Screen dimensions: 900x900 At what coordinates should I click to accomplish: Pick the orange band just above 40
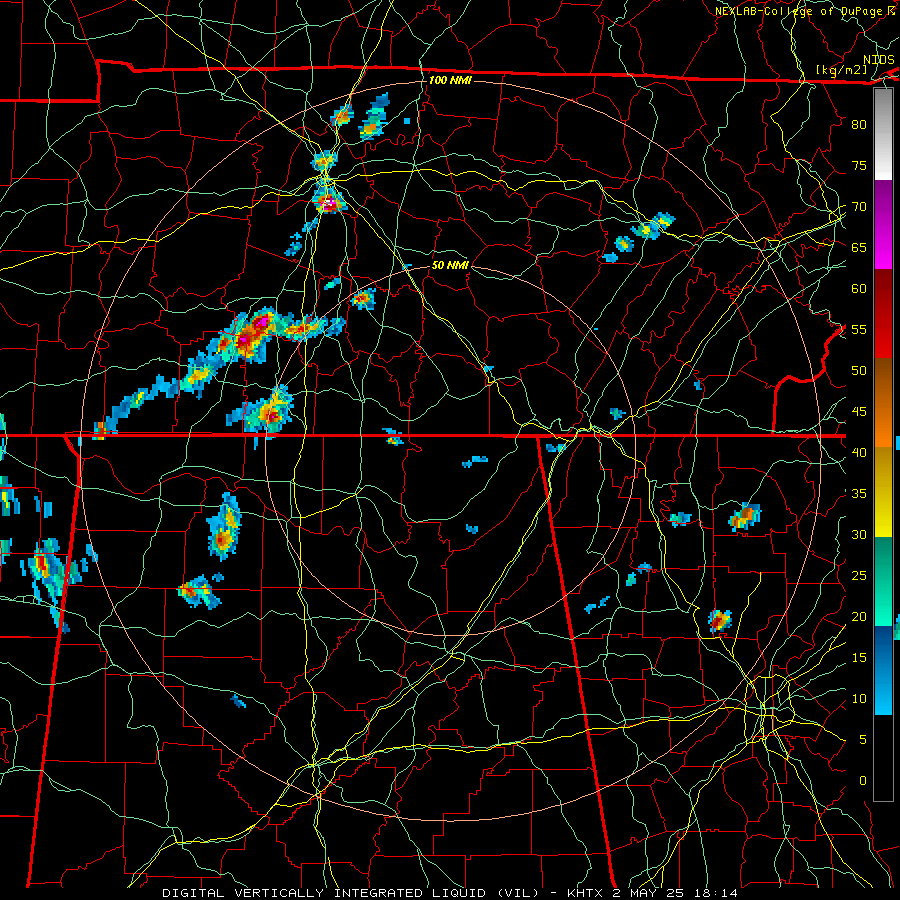(x=883, y=425)
